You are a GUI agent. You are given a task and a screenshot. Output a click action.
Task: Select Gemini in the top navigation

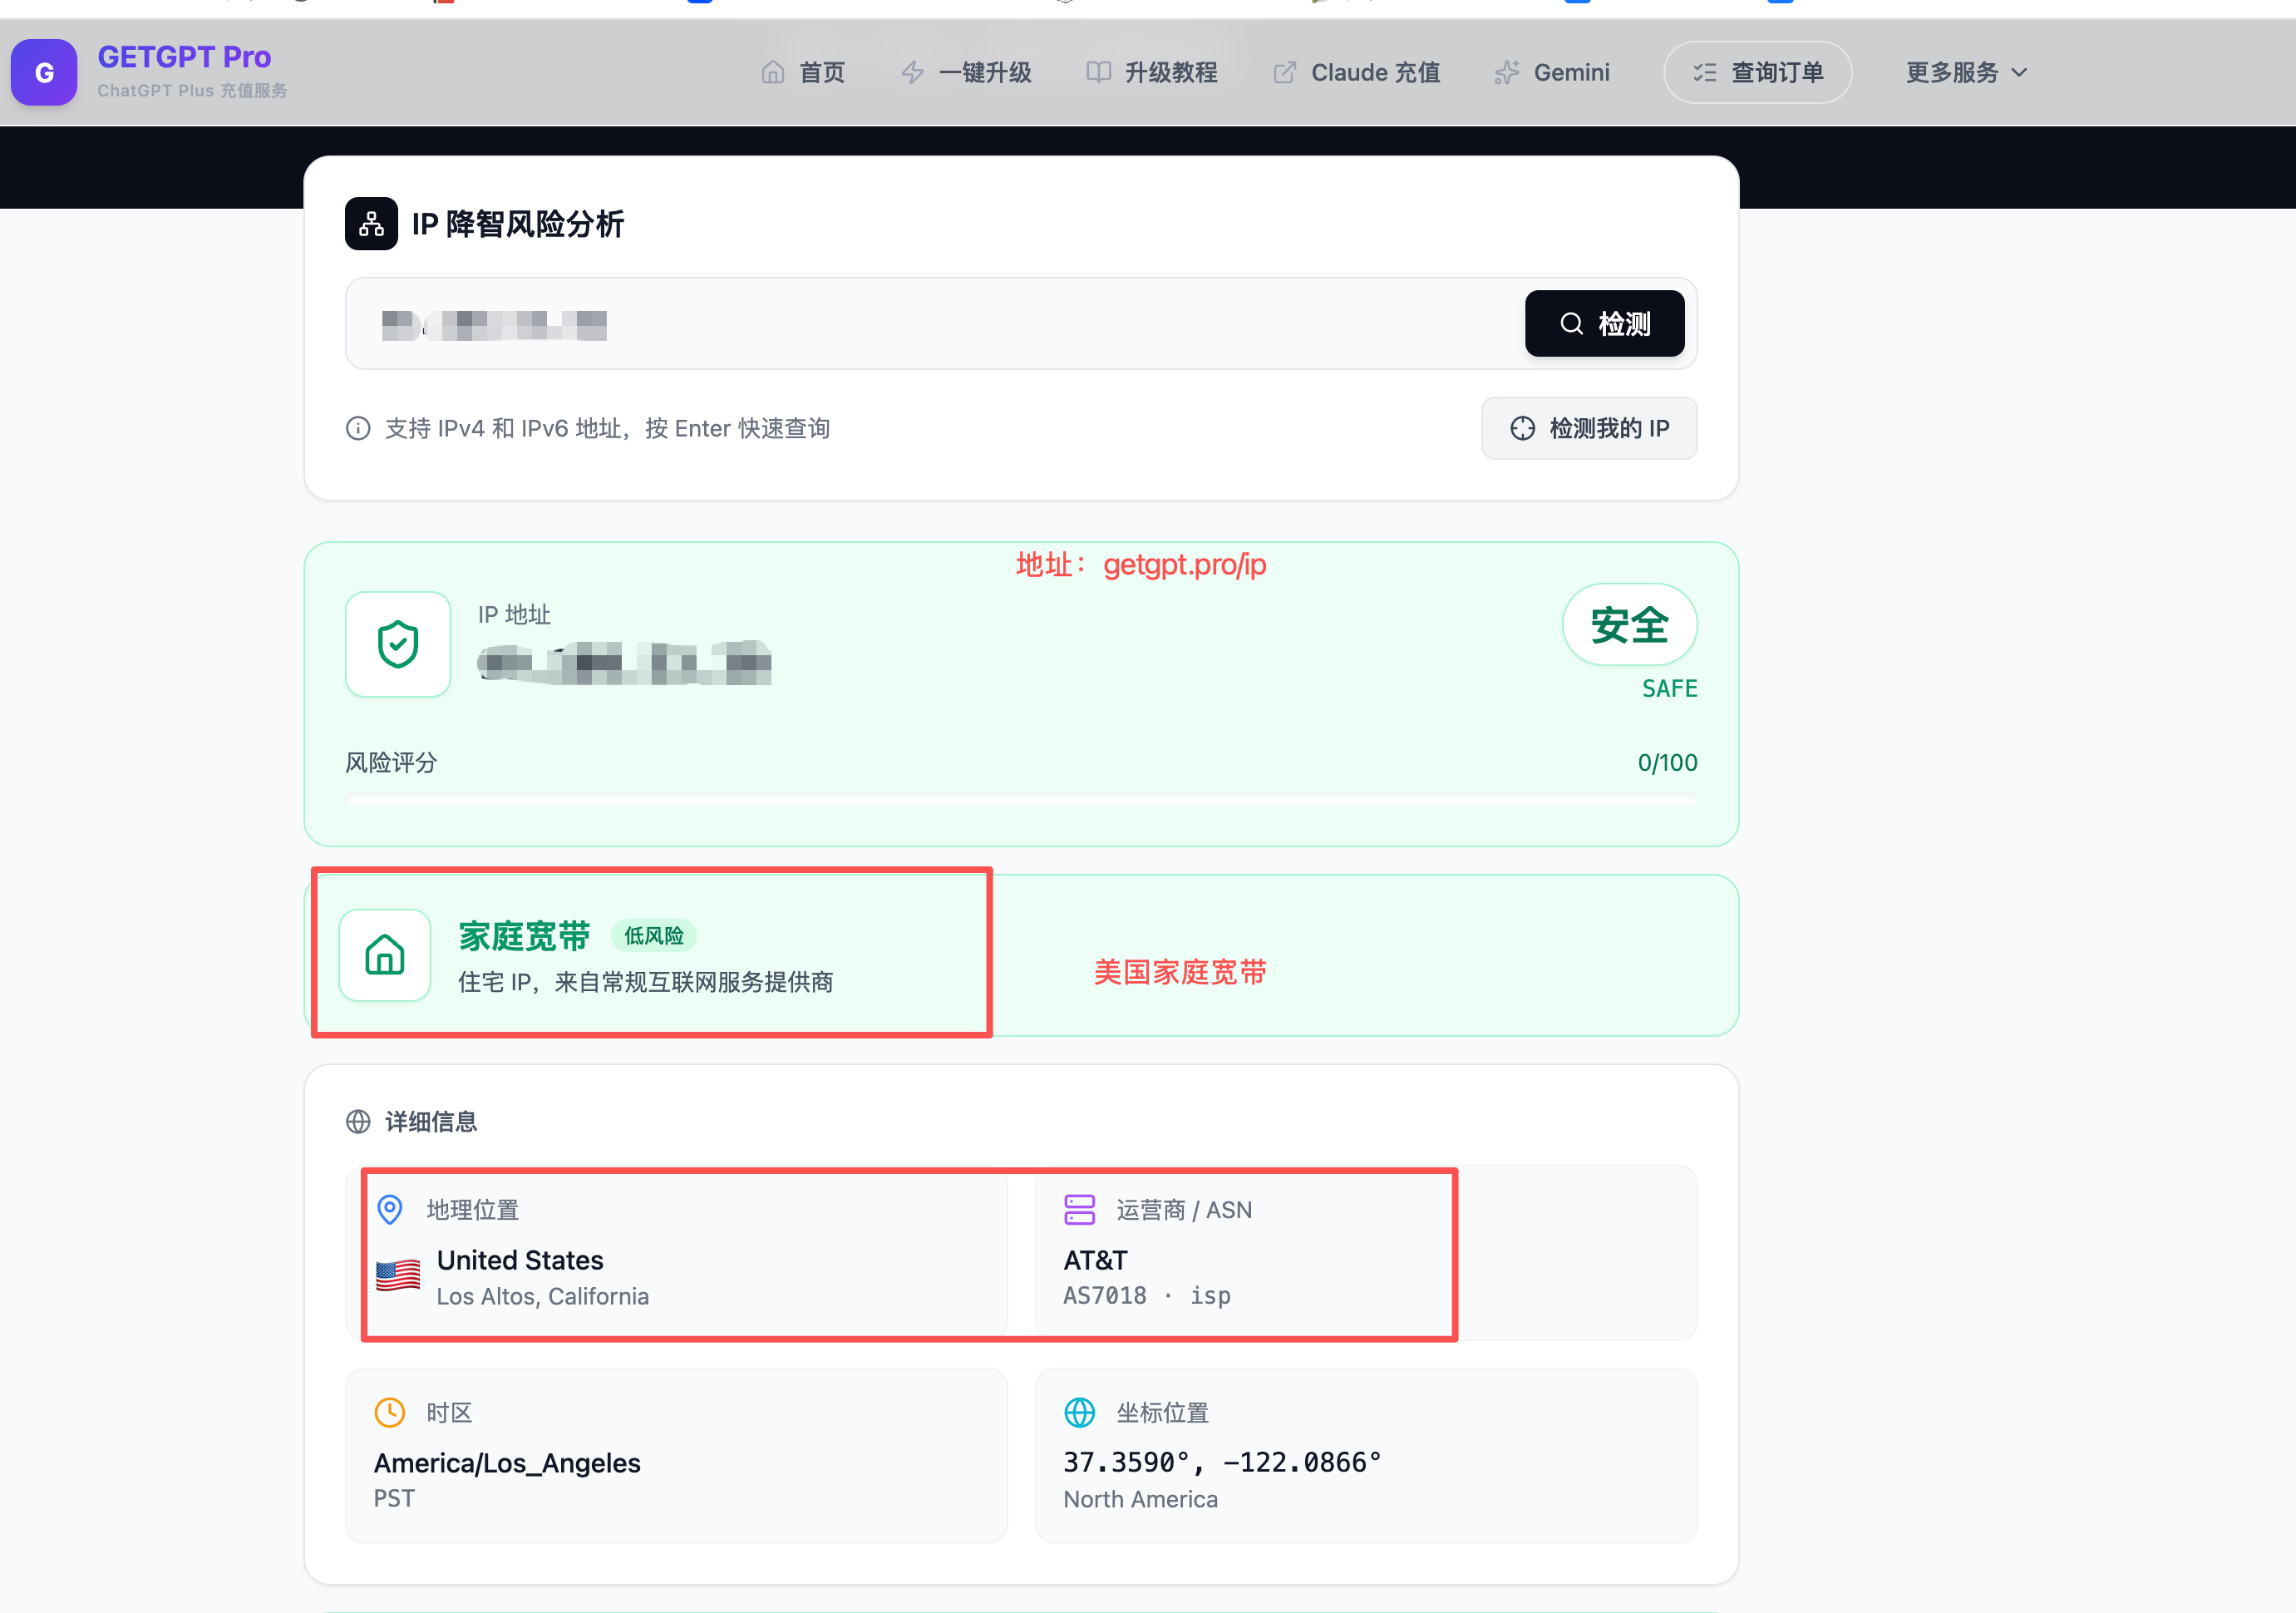[x=1552, y=72]
